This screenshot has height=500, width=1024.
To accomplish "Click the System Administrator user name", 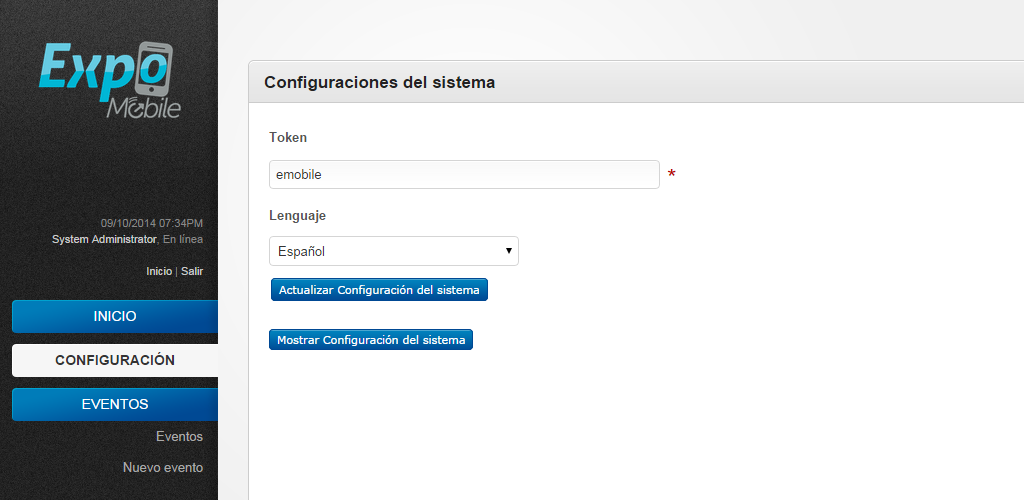I will point(104,239).
